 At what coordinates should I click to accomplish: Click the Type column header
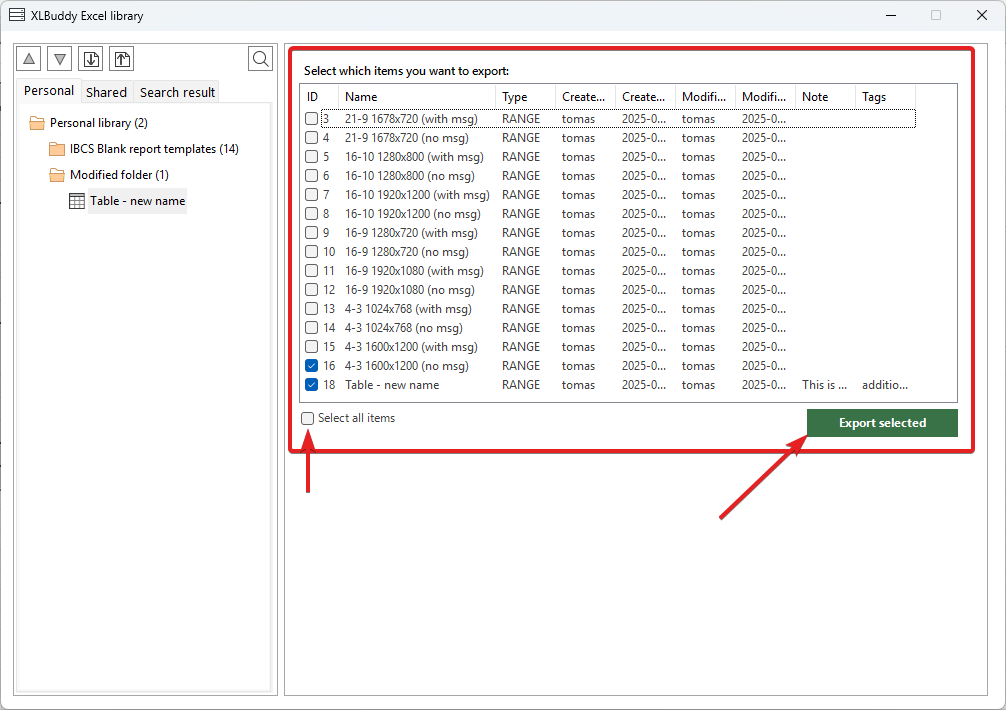click(x=524, y=97)
